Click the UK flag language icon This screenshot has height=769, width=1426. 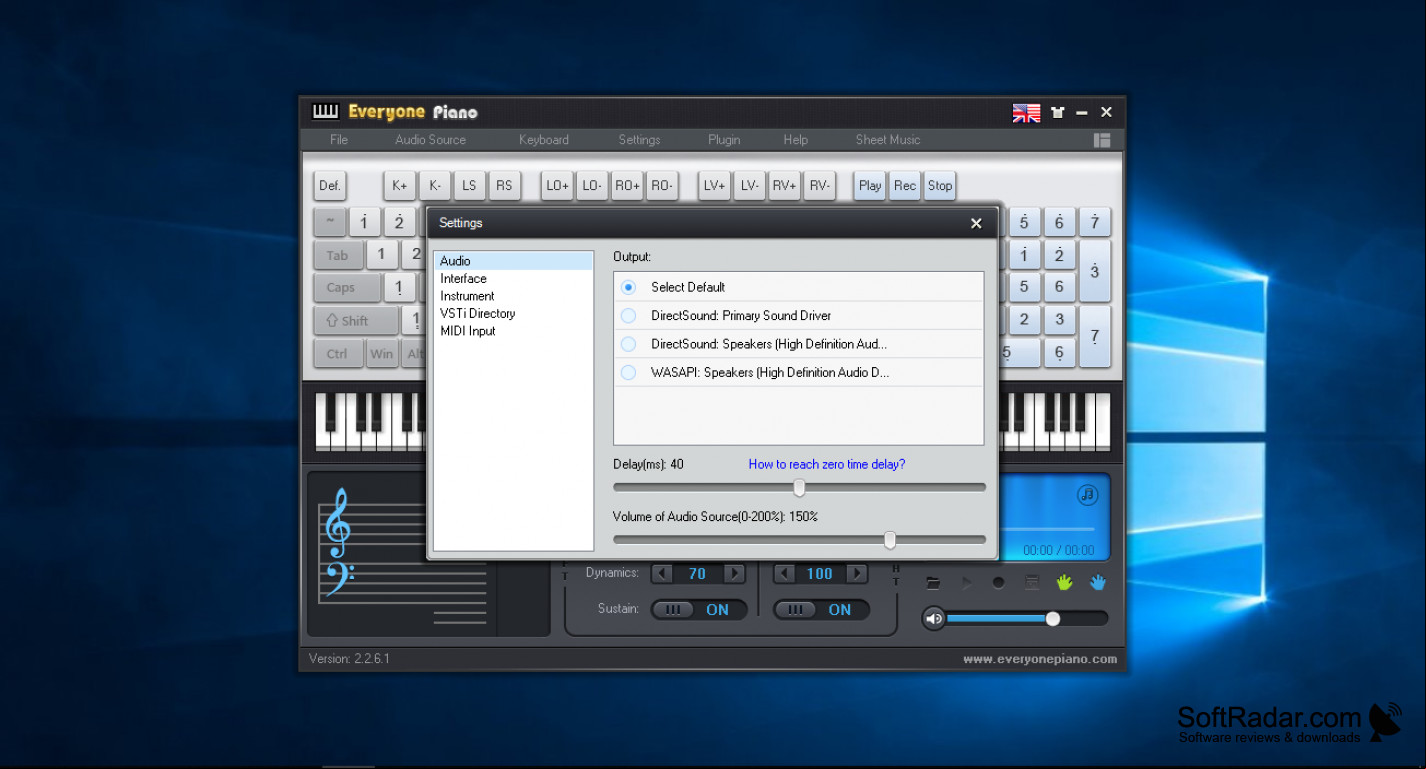pyautogui.click(x=1026, y=113)
